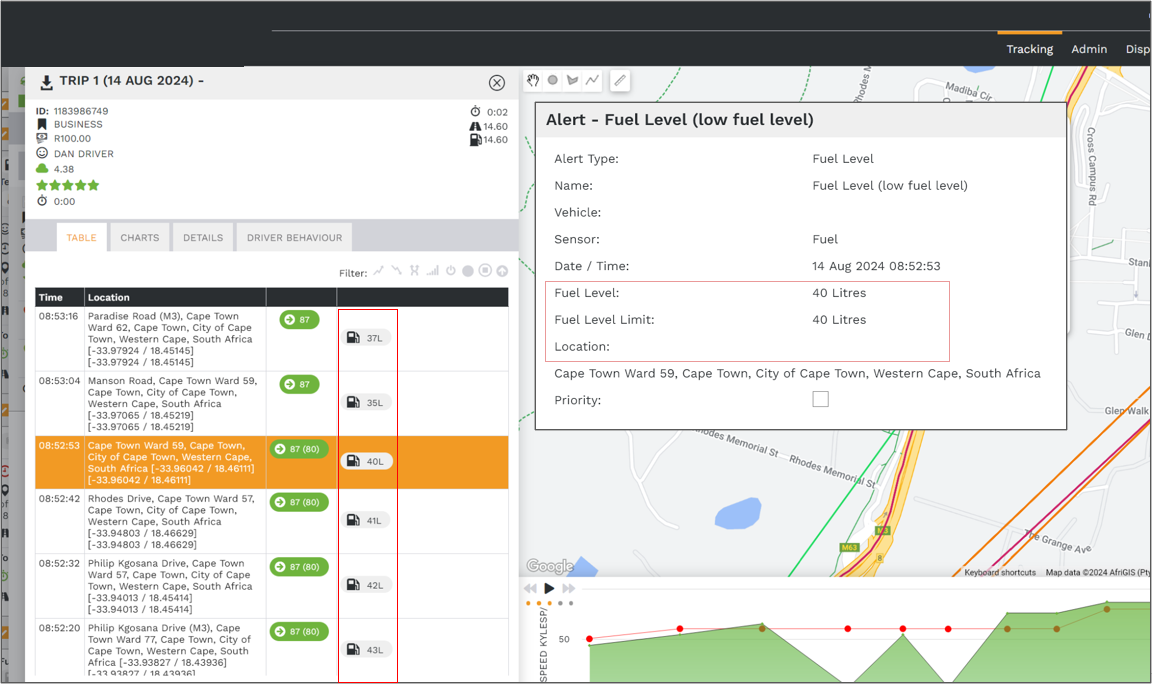1152x684 pixels.
Task: Toggle the signal strength filter icon
Action: 432,271
